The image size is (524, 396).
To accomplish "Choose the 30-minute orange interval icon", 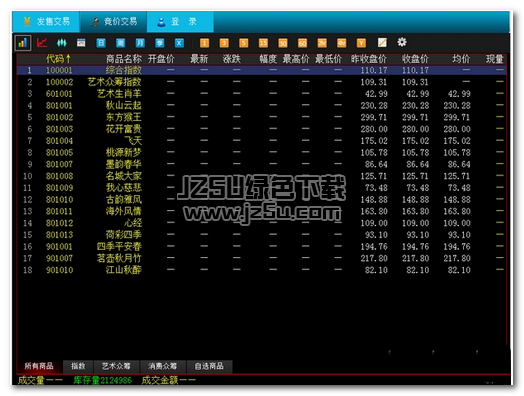I will point(283,43).
